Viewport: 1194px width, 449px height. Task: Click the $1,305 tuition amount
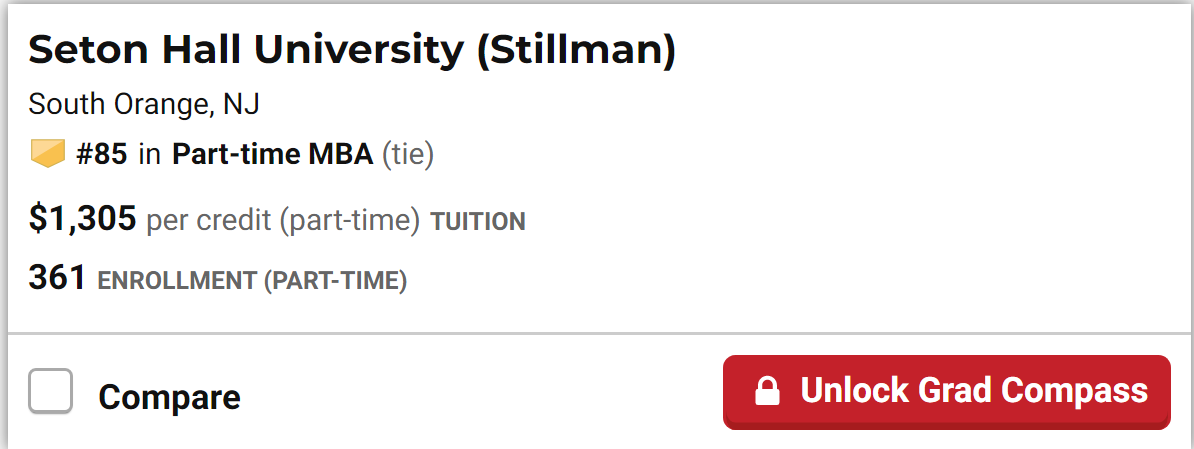click(x=82, y=219)
